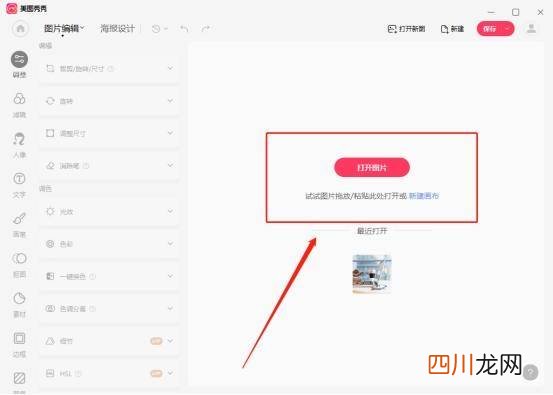Click the redo arrow in toolbar
553x395 pixels.
(x=206, y=29)
